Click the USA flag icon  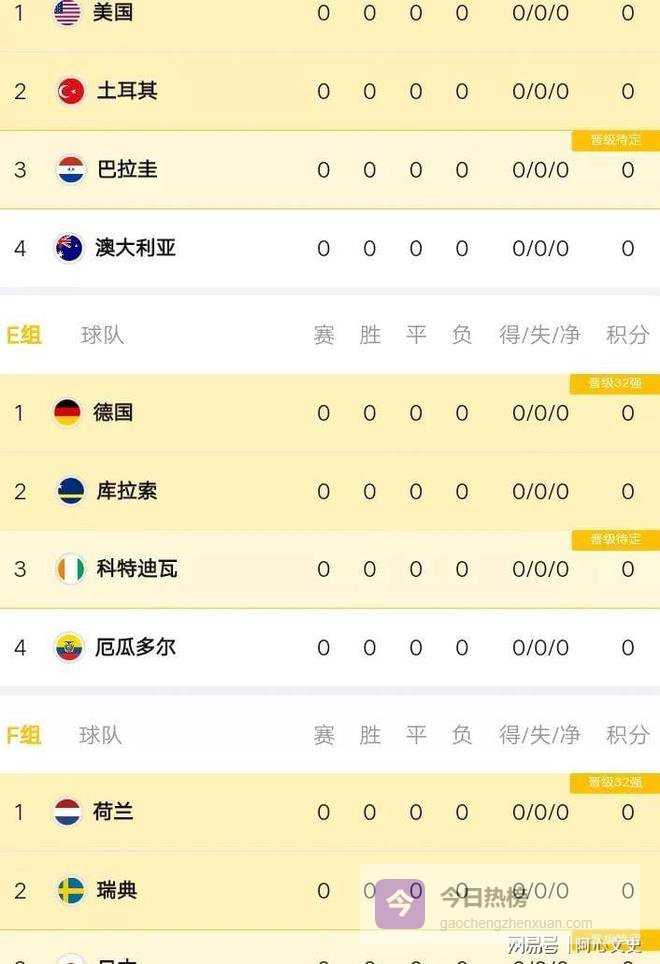pyautogui.click(x=67, y=13)
